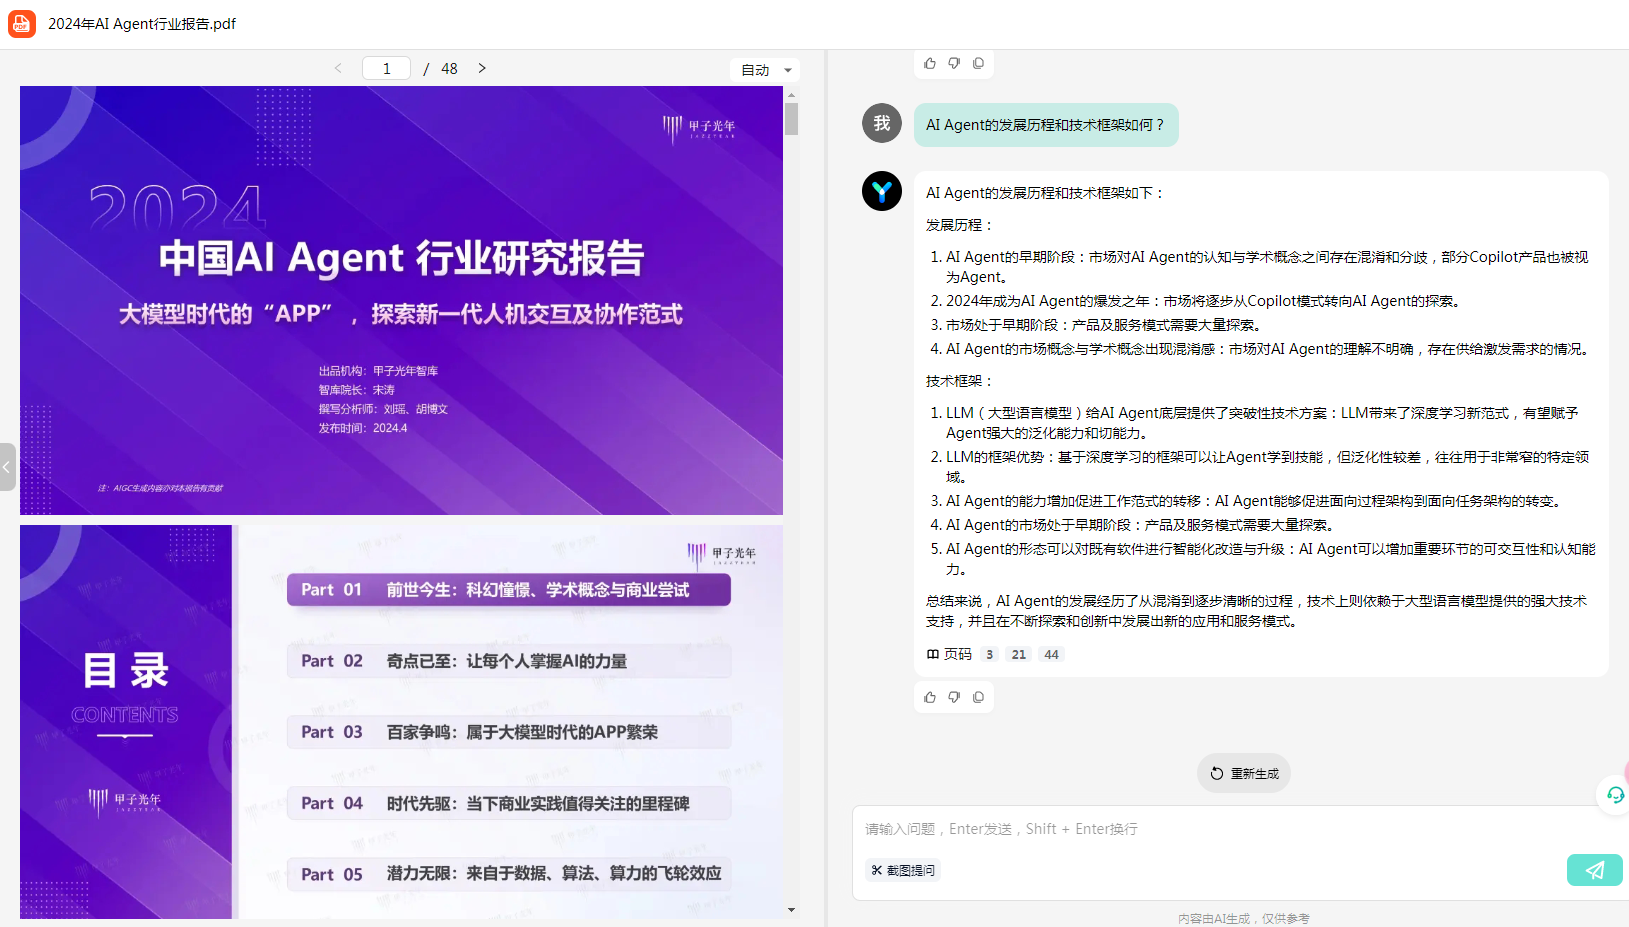Dislike the AI Agent answer below page references

(954, 697)
